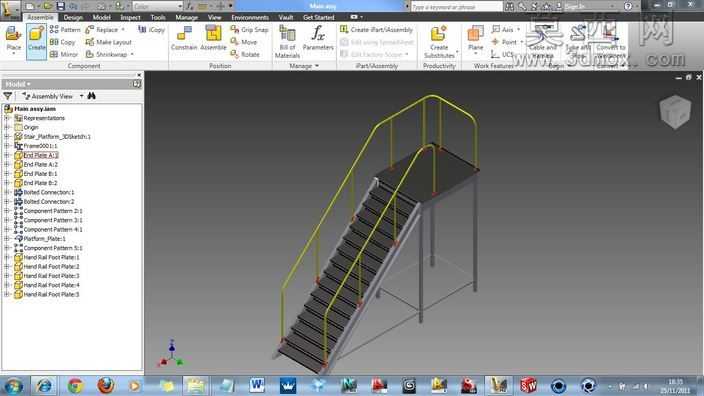Viewport: 704px width, 396px height.
Task: Select the Constrain tool
Action: coord(184,38)
